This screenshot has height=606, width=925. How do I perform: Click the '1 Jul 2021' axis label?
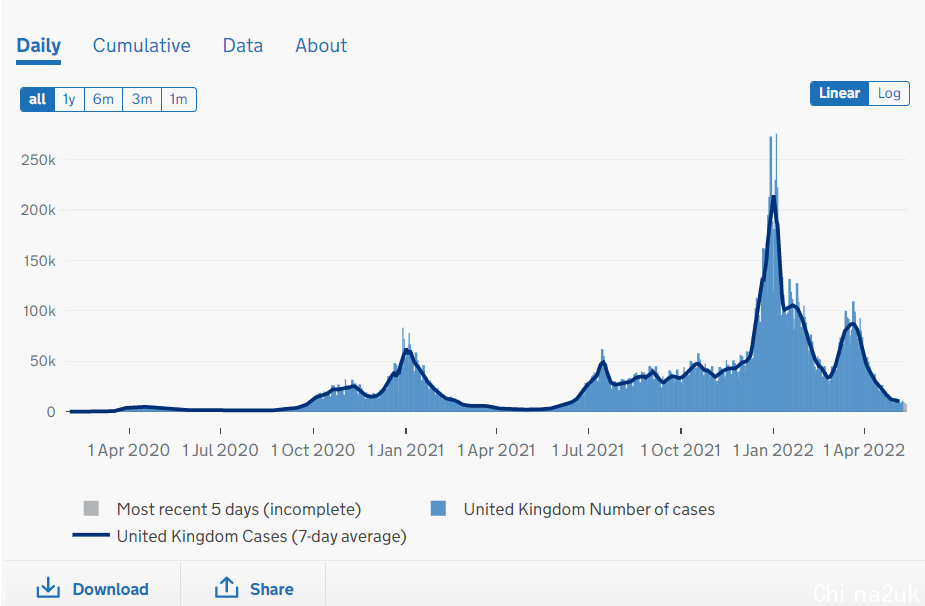point(588,450)
